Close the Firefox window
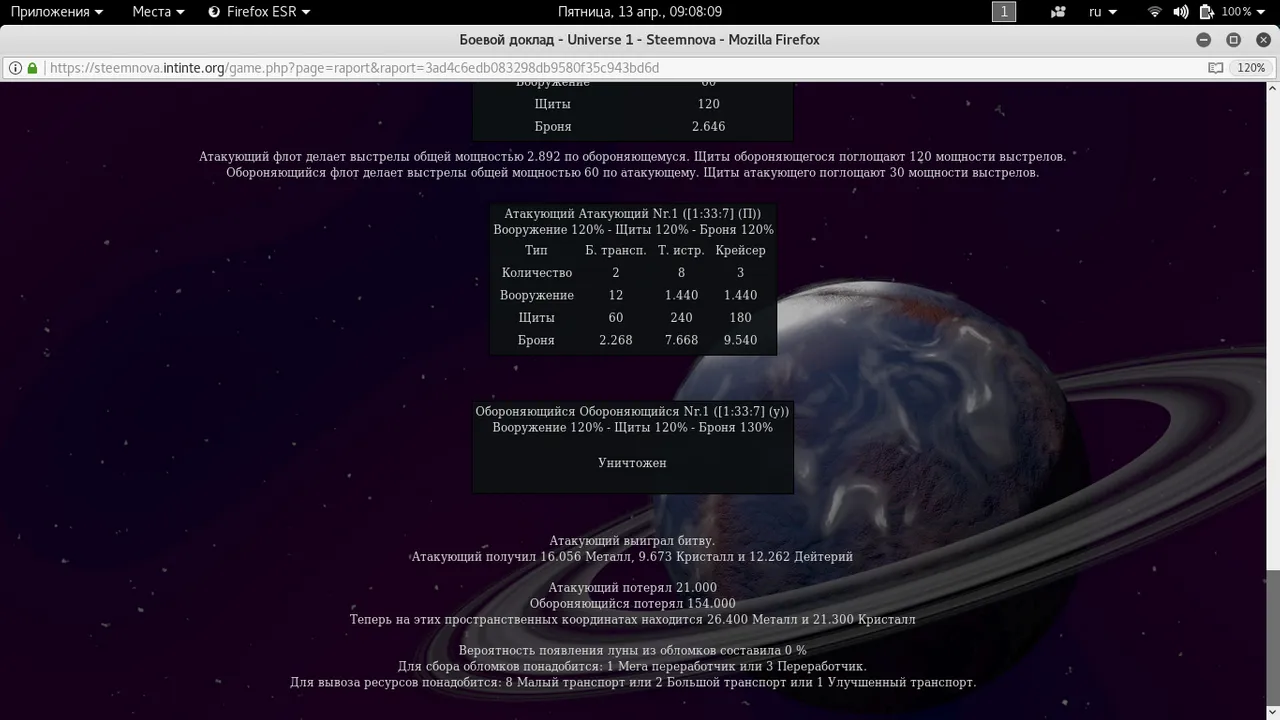1280x720 pixels. [1263, 40]
